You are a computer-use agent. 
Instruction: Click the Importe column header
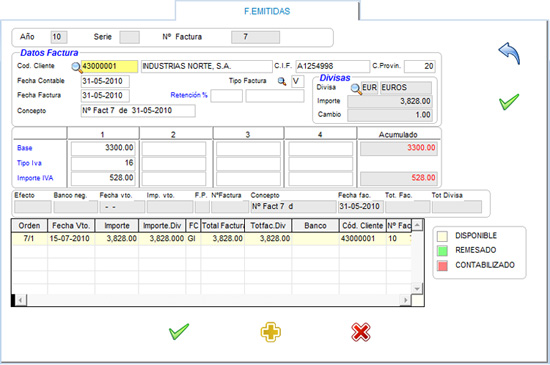pos(117,226)
